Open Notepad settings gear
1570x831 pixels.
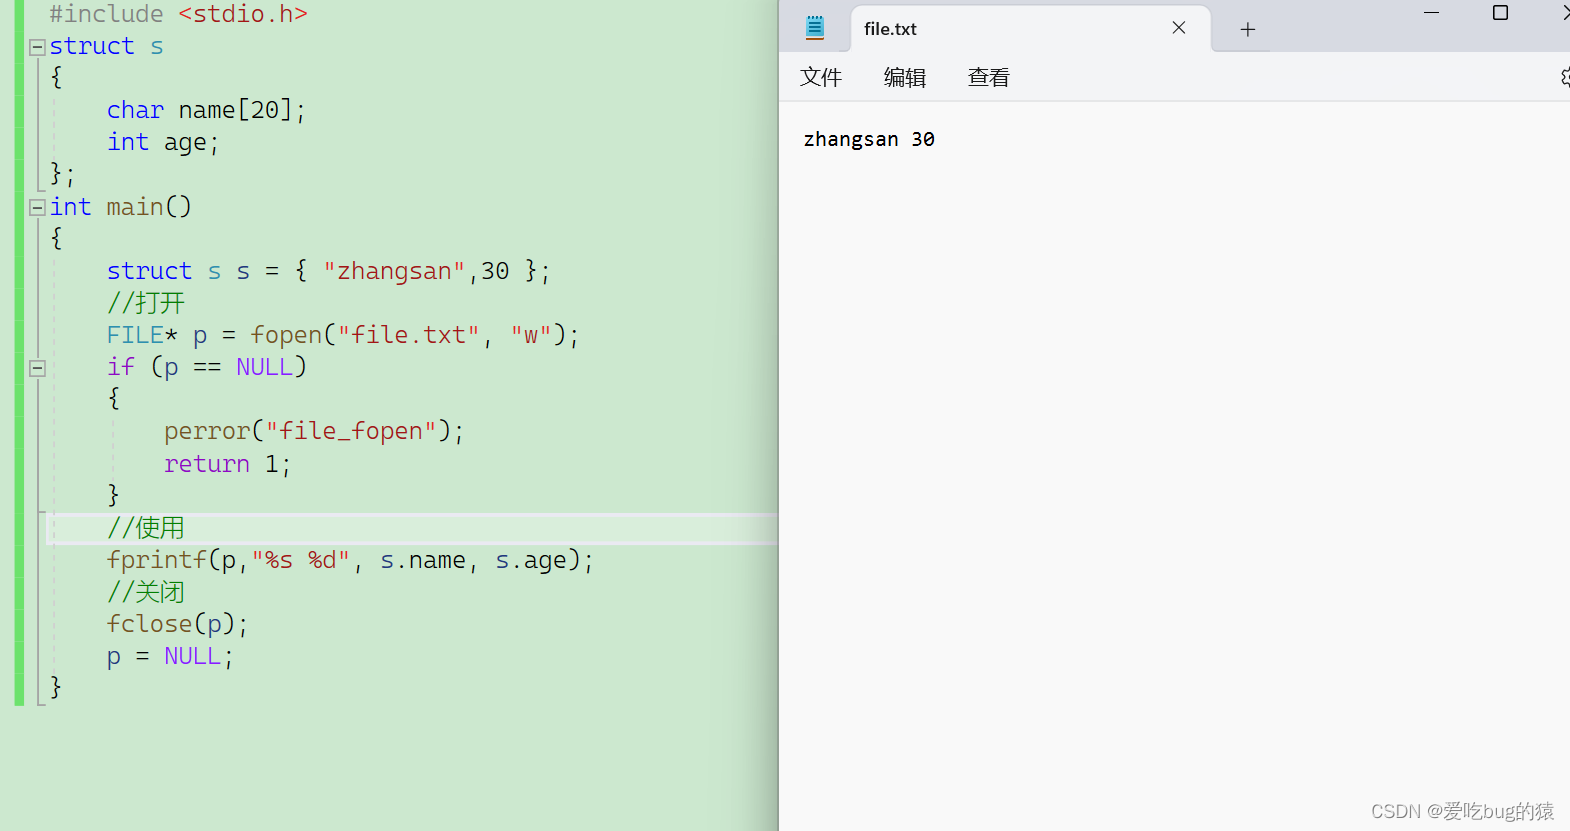click(x=1565, y=77)
